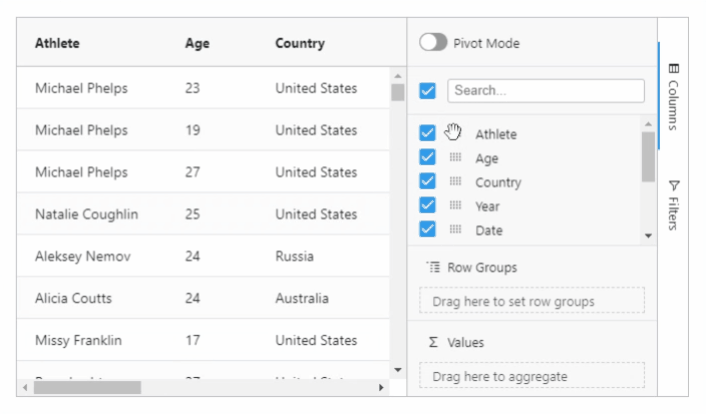
Task: Click the Age column drag handle icon
Action: click(455, 158)
